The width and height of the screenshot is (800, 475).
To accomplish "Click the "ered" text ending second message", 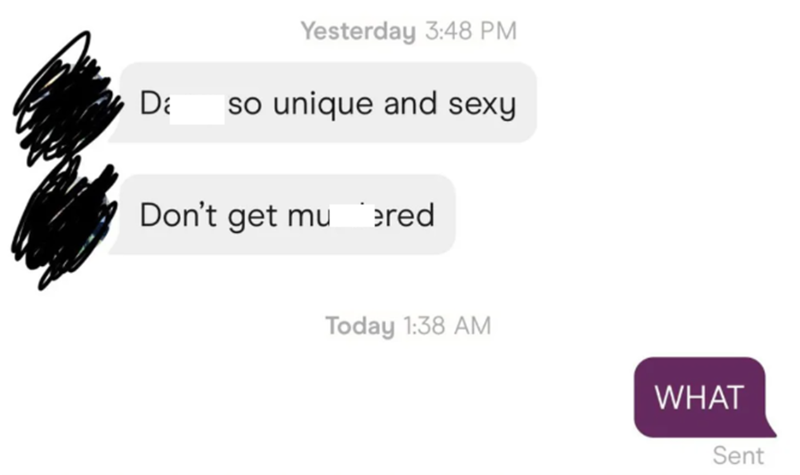I will 405,215.
